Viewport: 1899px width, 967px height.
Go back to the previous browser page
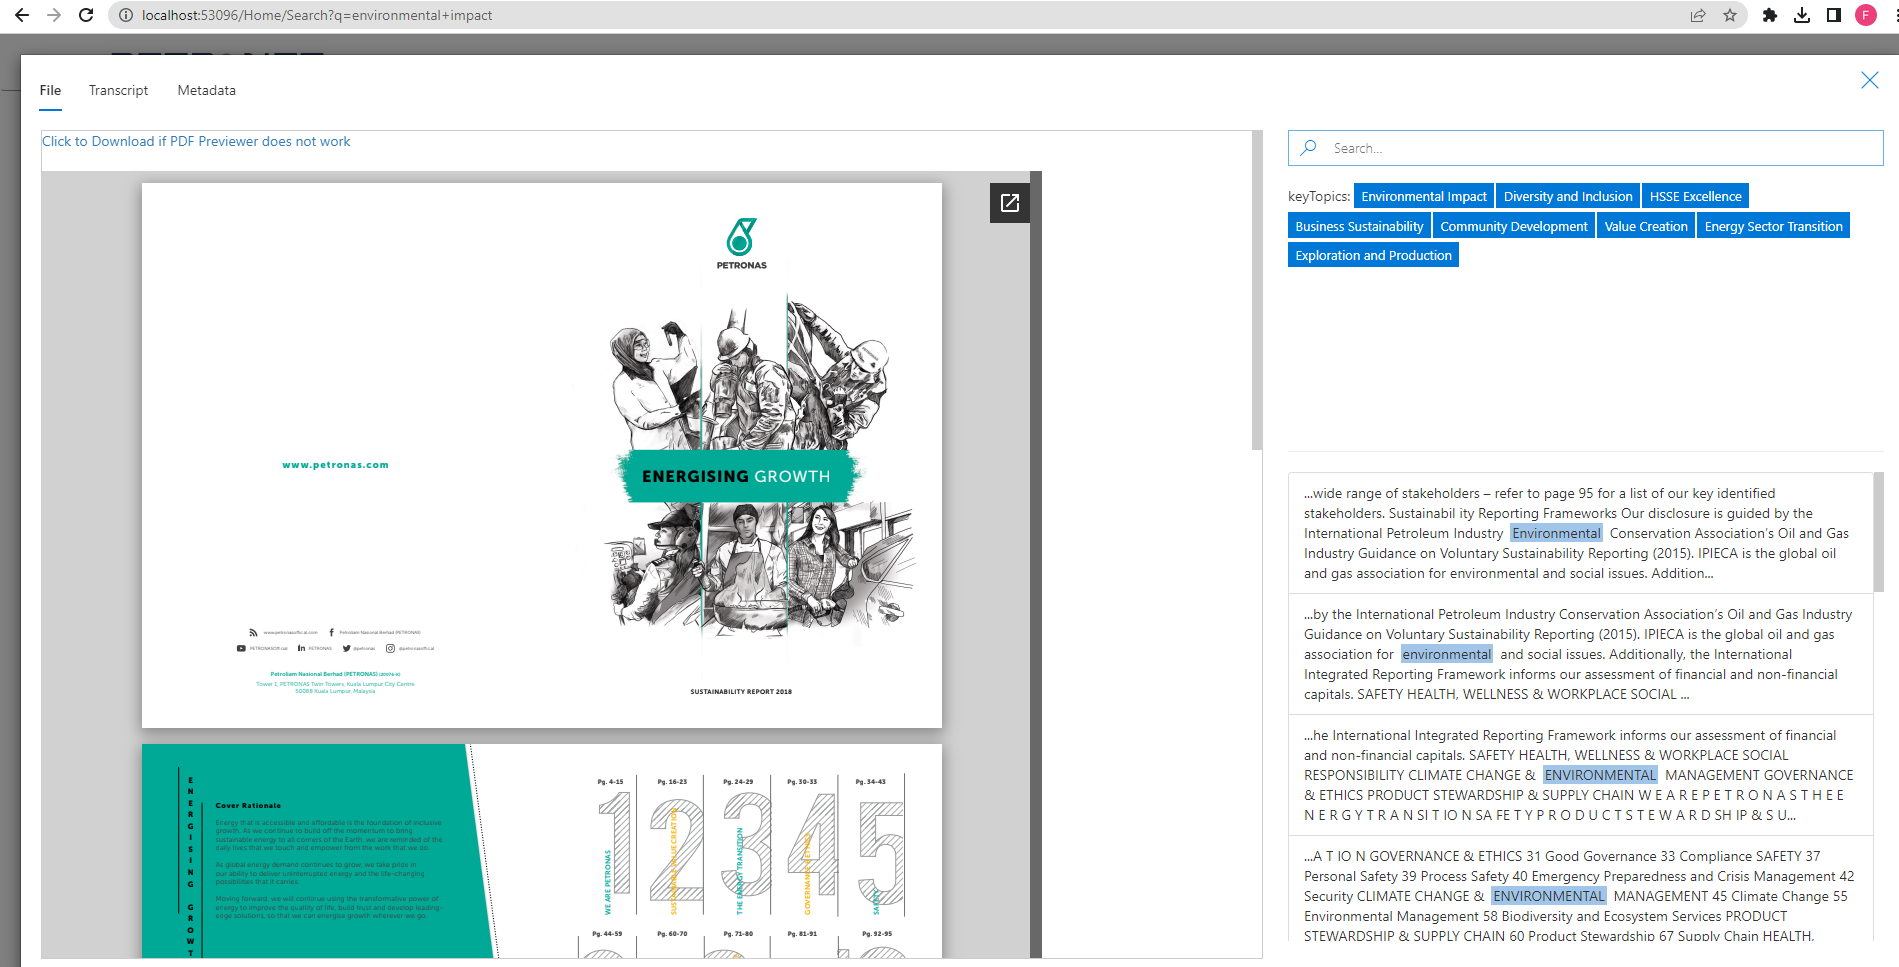pyautogui.click(x=22, y=15)
